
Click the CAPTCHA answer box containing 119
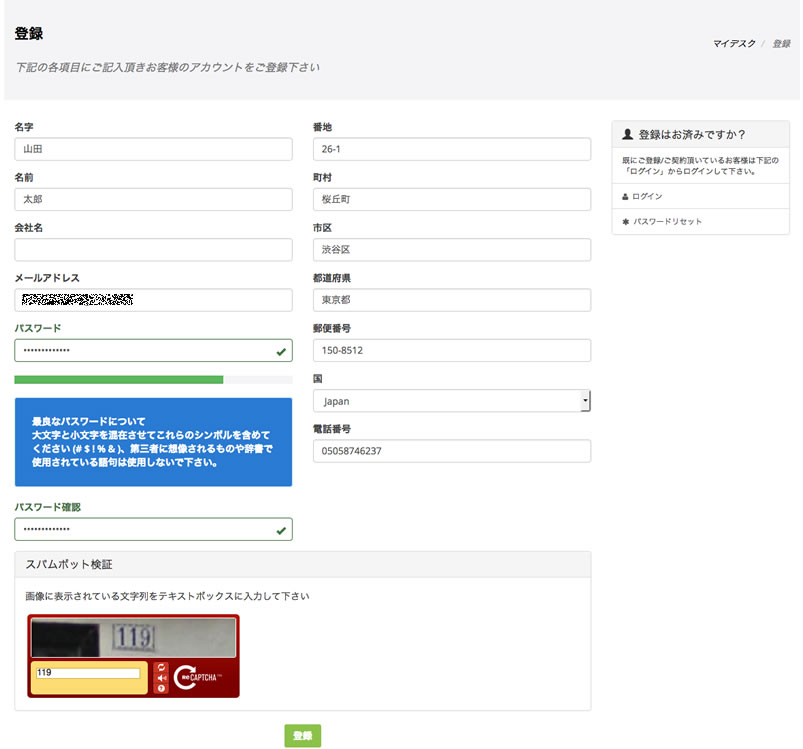point(88,673)
